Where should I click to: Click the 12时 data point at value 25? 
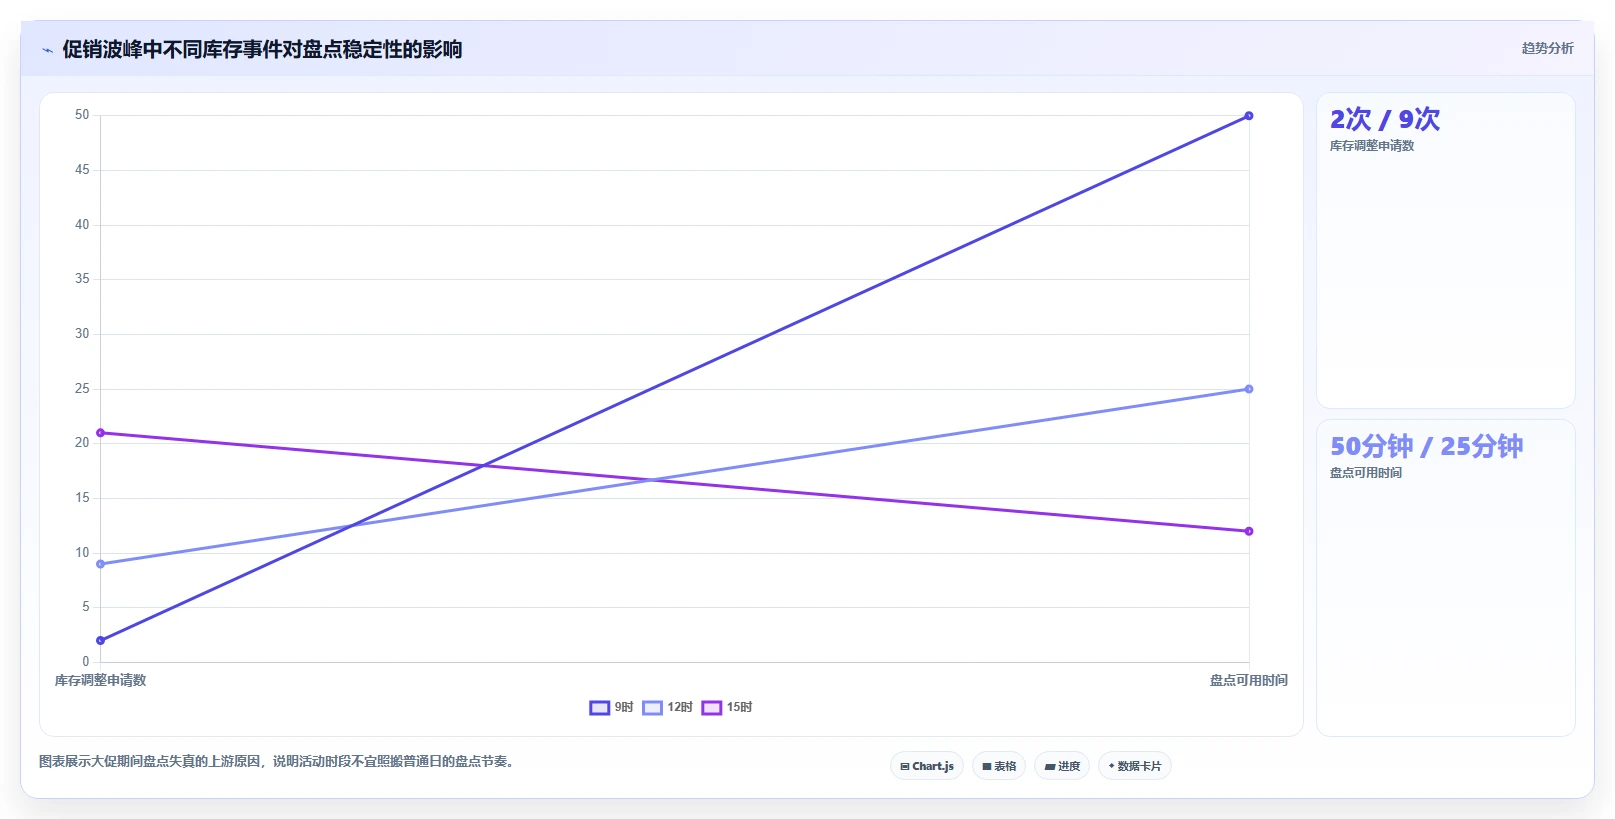click(1249, 389)
